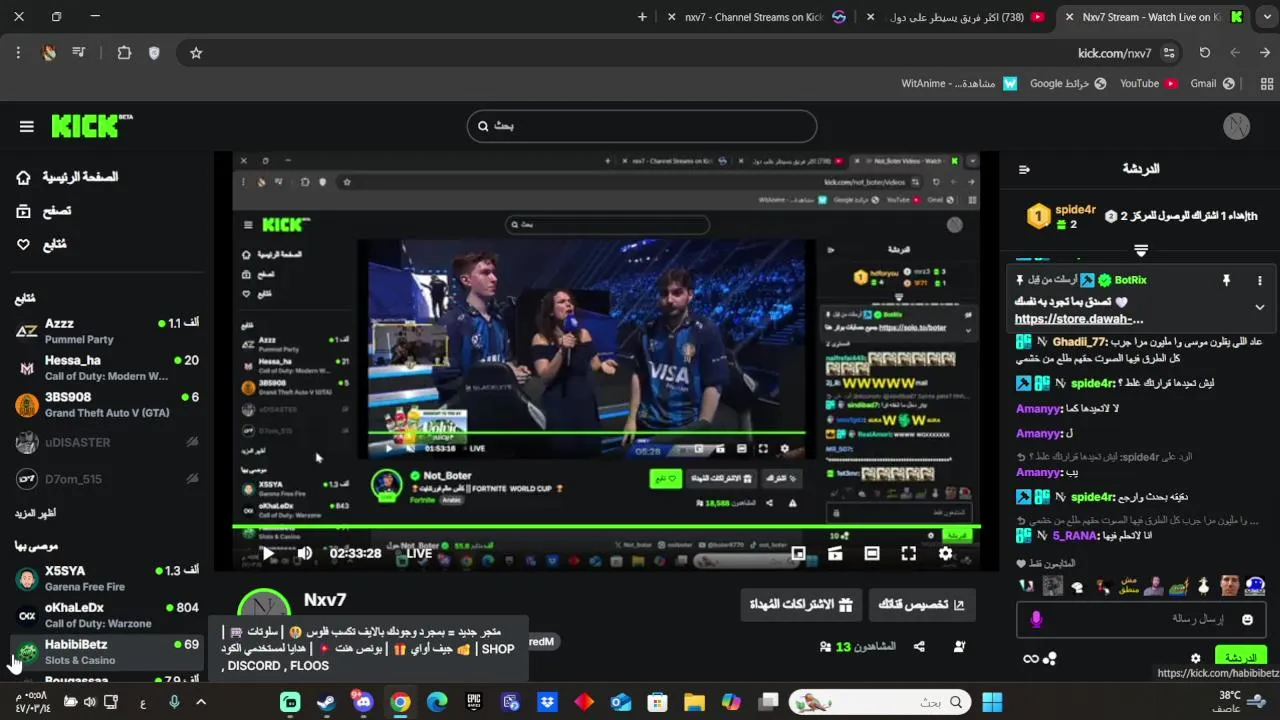Open the pinned message three-dot menu
1280x720 pixels.
pyautogui.click(x=1260, y=281)
